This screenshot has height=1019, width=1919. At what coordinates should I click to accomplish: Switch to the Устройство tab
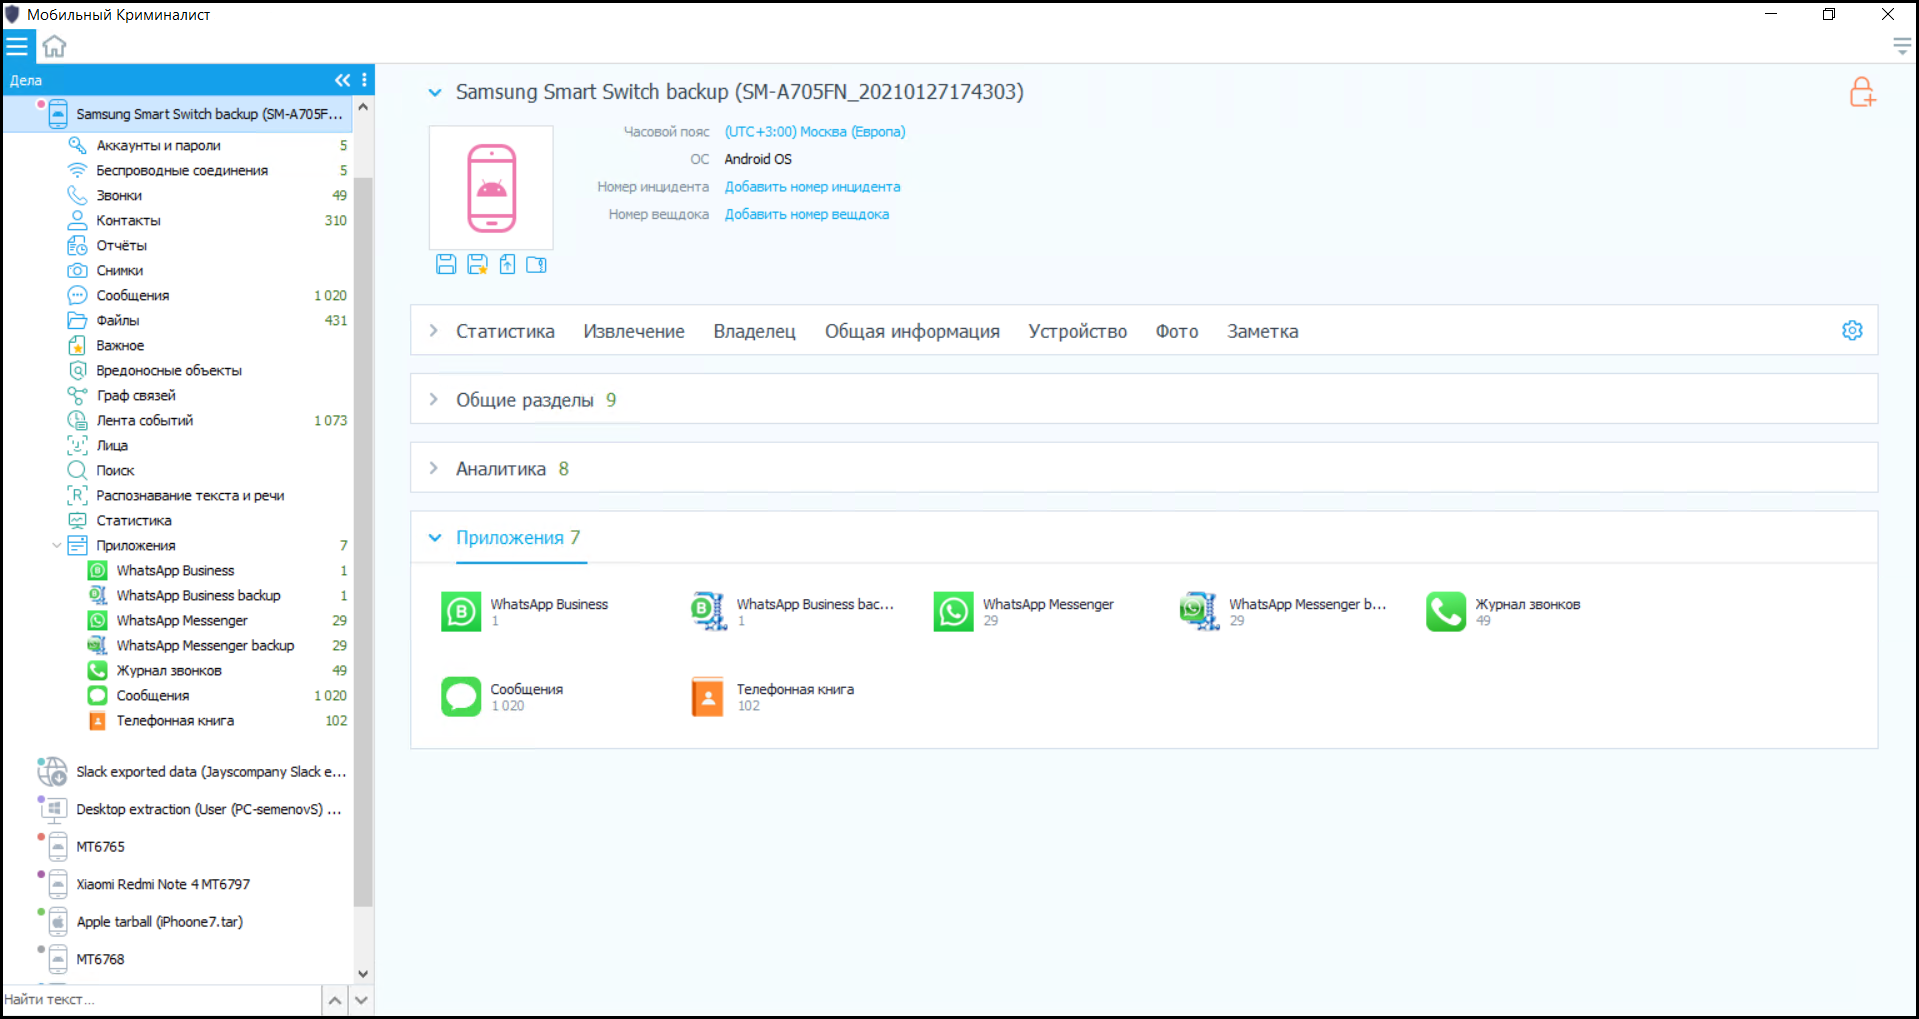point(1078,332)
